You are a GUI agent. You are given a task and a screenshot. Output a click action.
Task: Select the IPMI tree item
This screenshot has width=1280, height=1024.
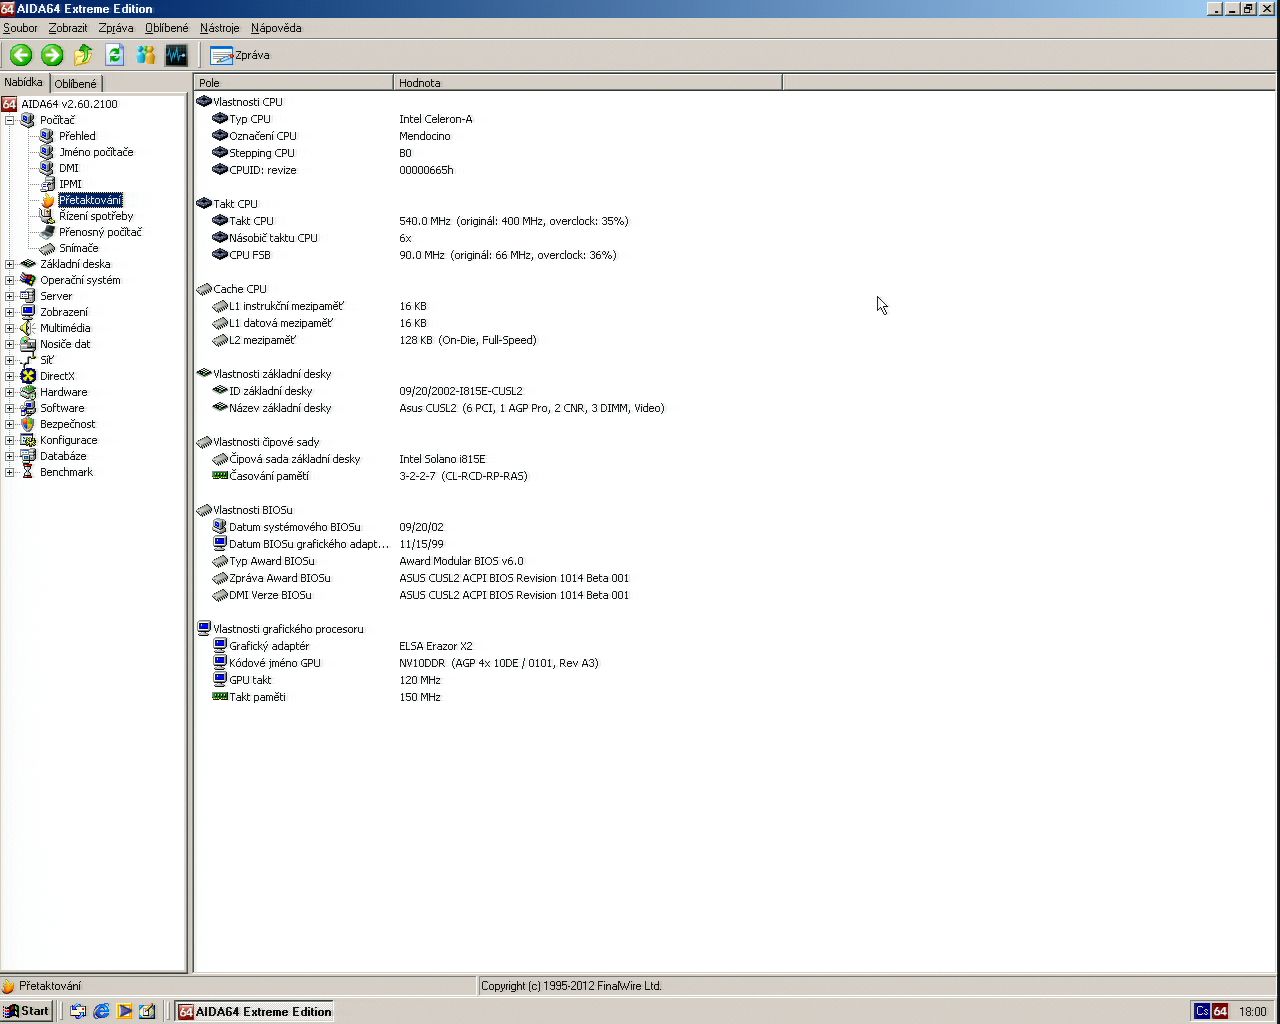pyautogui.click(x=70, y=184)
